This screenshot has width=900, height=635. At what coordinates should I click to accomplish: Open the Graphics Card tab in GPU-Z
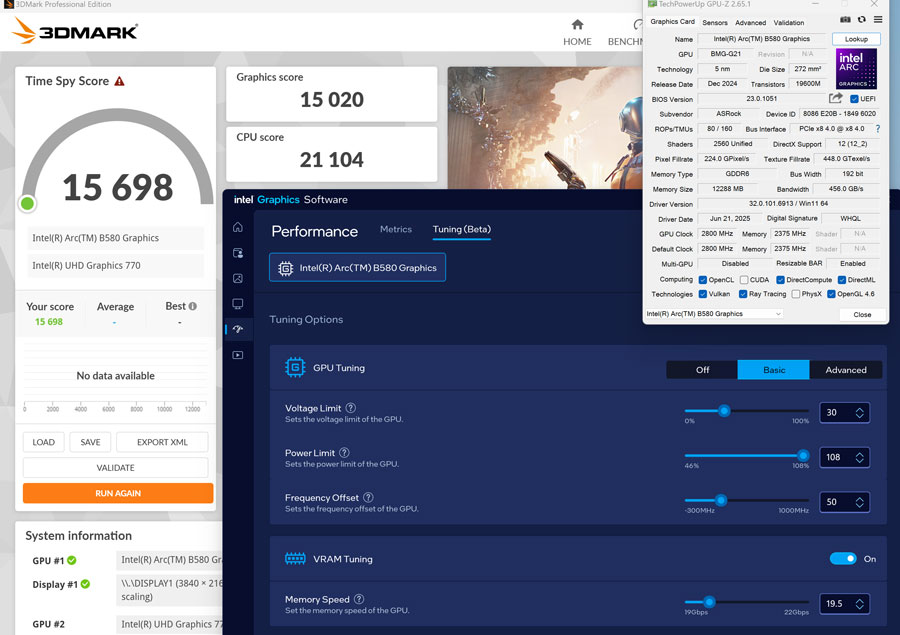pyautogui.click(x=672, y=22)
